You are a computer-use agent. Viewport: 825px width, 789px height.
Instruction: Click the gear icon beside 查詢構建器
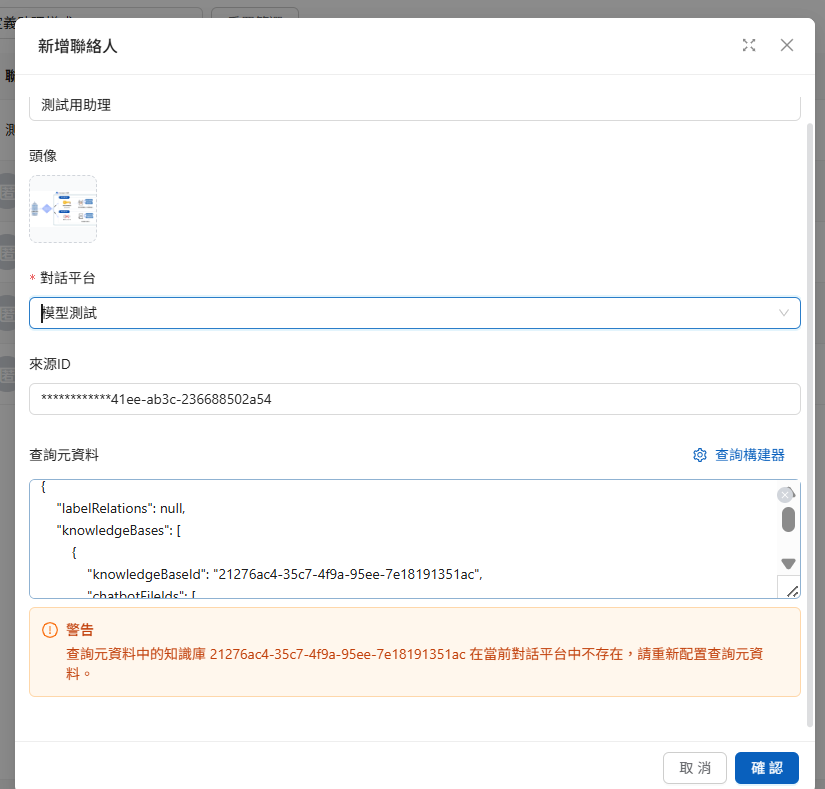coord(700,455)
